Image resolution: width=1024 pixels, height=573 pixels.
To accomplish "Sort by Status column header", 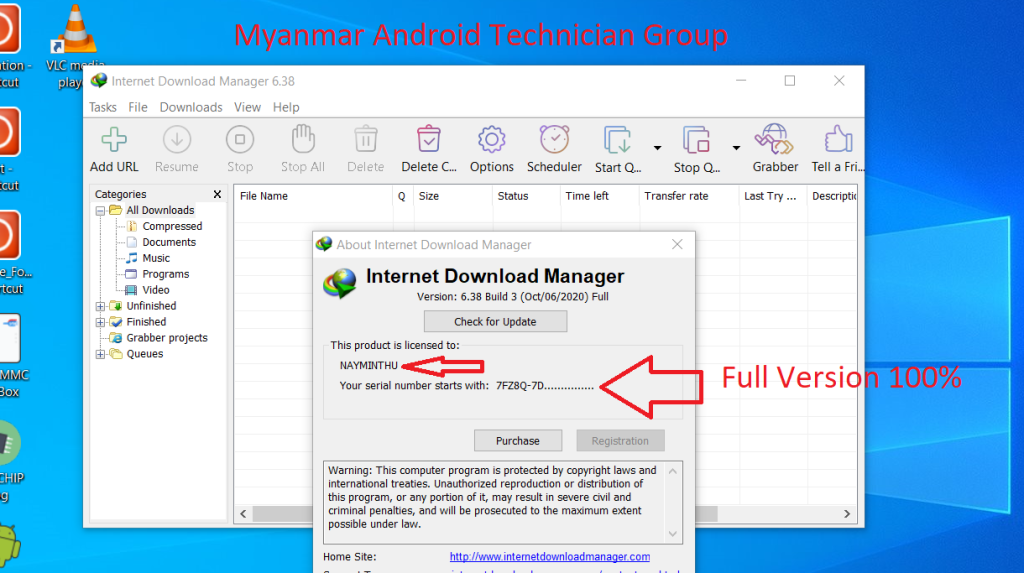I will click(x=526, y=196).
